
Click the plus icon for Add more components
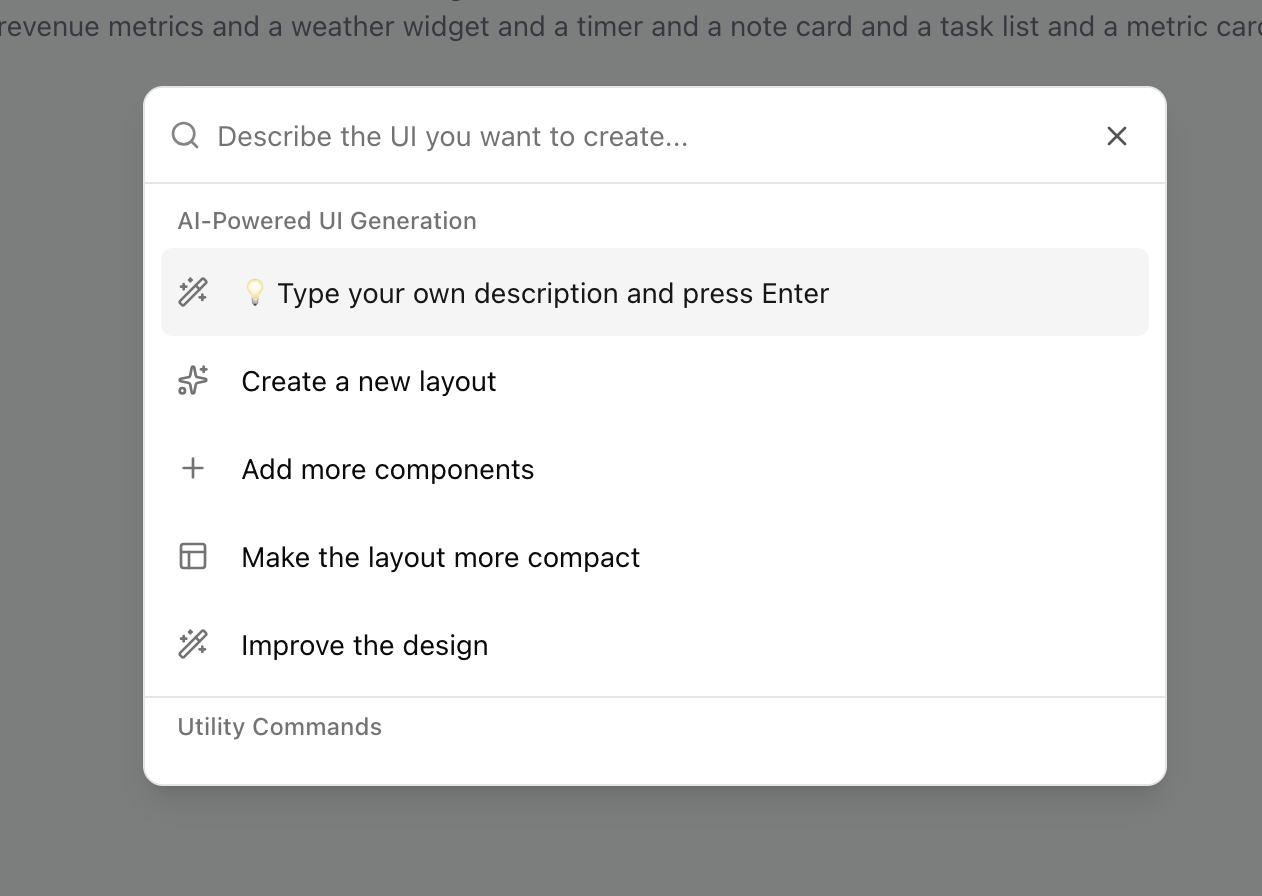tap(193, 468)
